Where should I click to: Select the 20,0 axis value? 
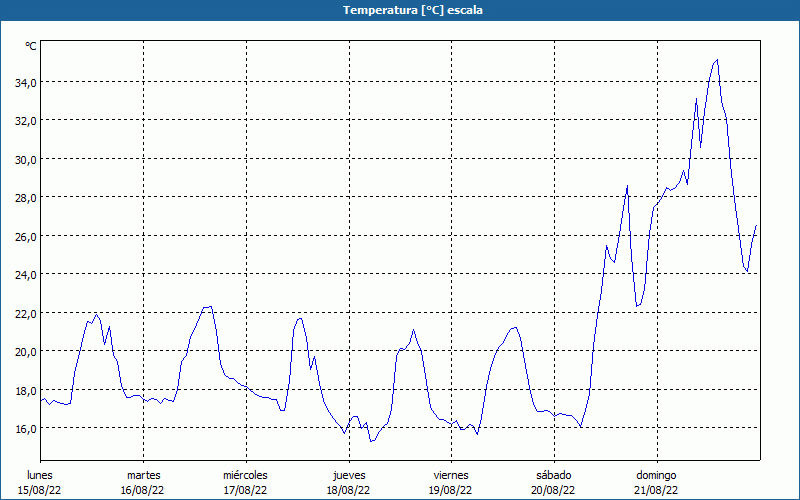26,352
